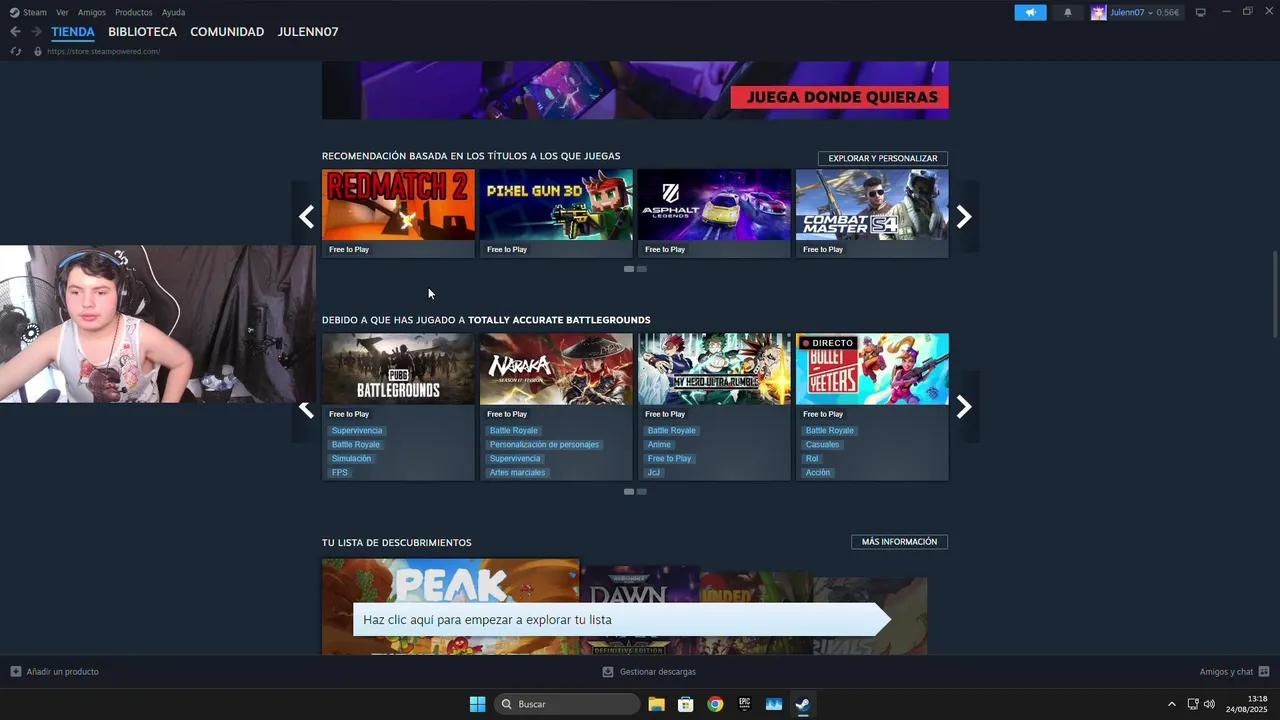Click the Steam taskbar icon
Screen dimensions: 1280x720
coord(802,704)
